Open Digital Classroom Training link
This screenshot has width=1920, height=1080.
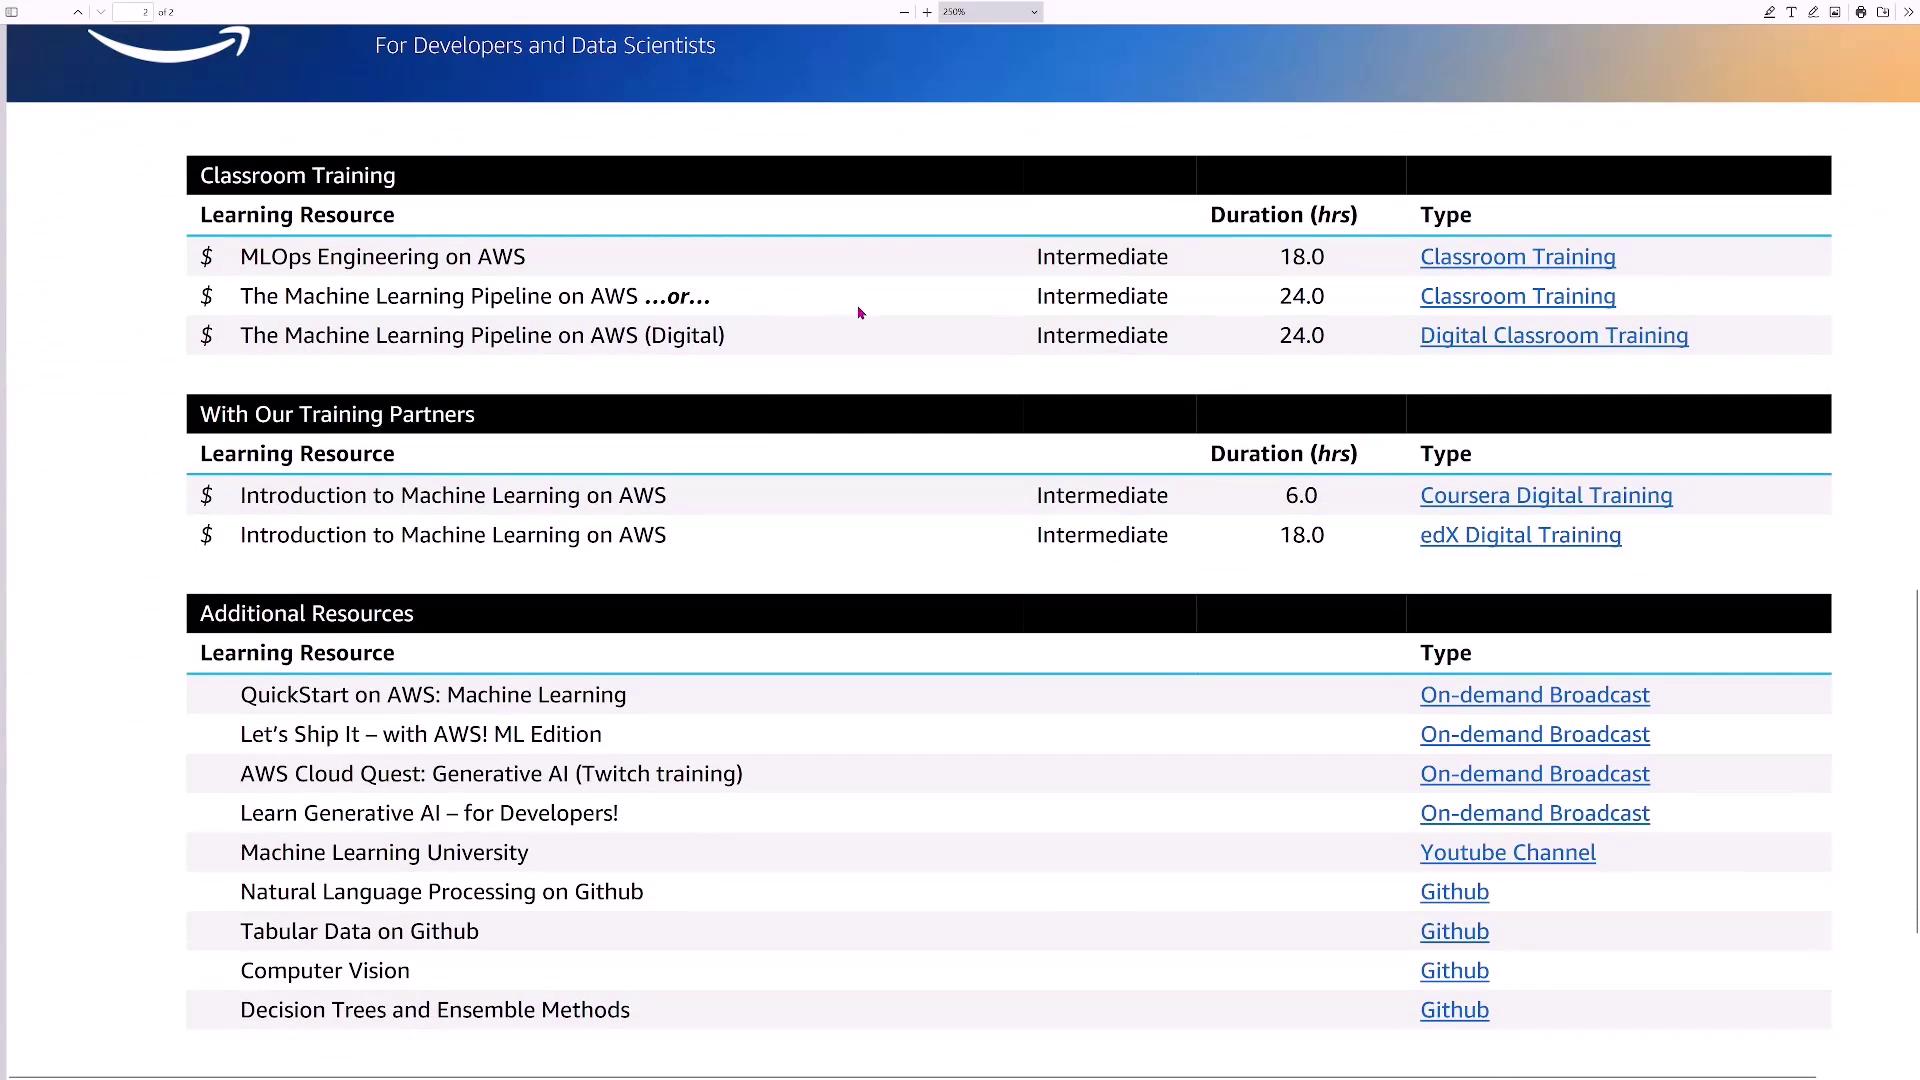coord(1553,336)
